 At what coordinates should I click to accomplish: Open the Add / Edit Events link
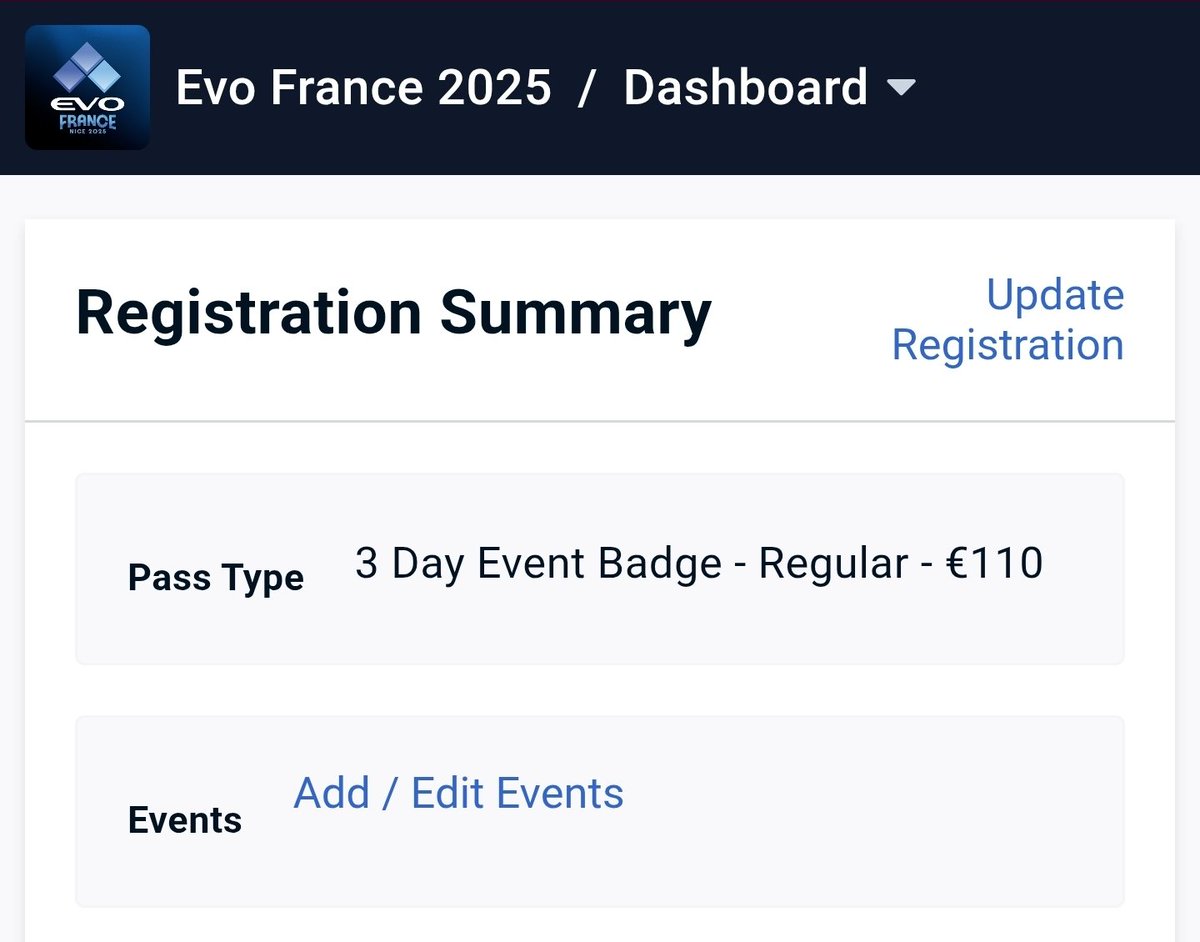tap(458, 793)
